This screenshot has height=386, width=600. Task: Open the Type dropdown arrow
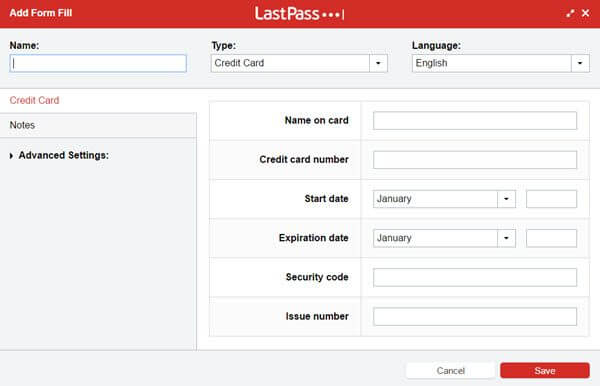pyautogui.click(x=378, y=63)
